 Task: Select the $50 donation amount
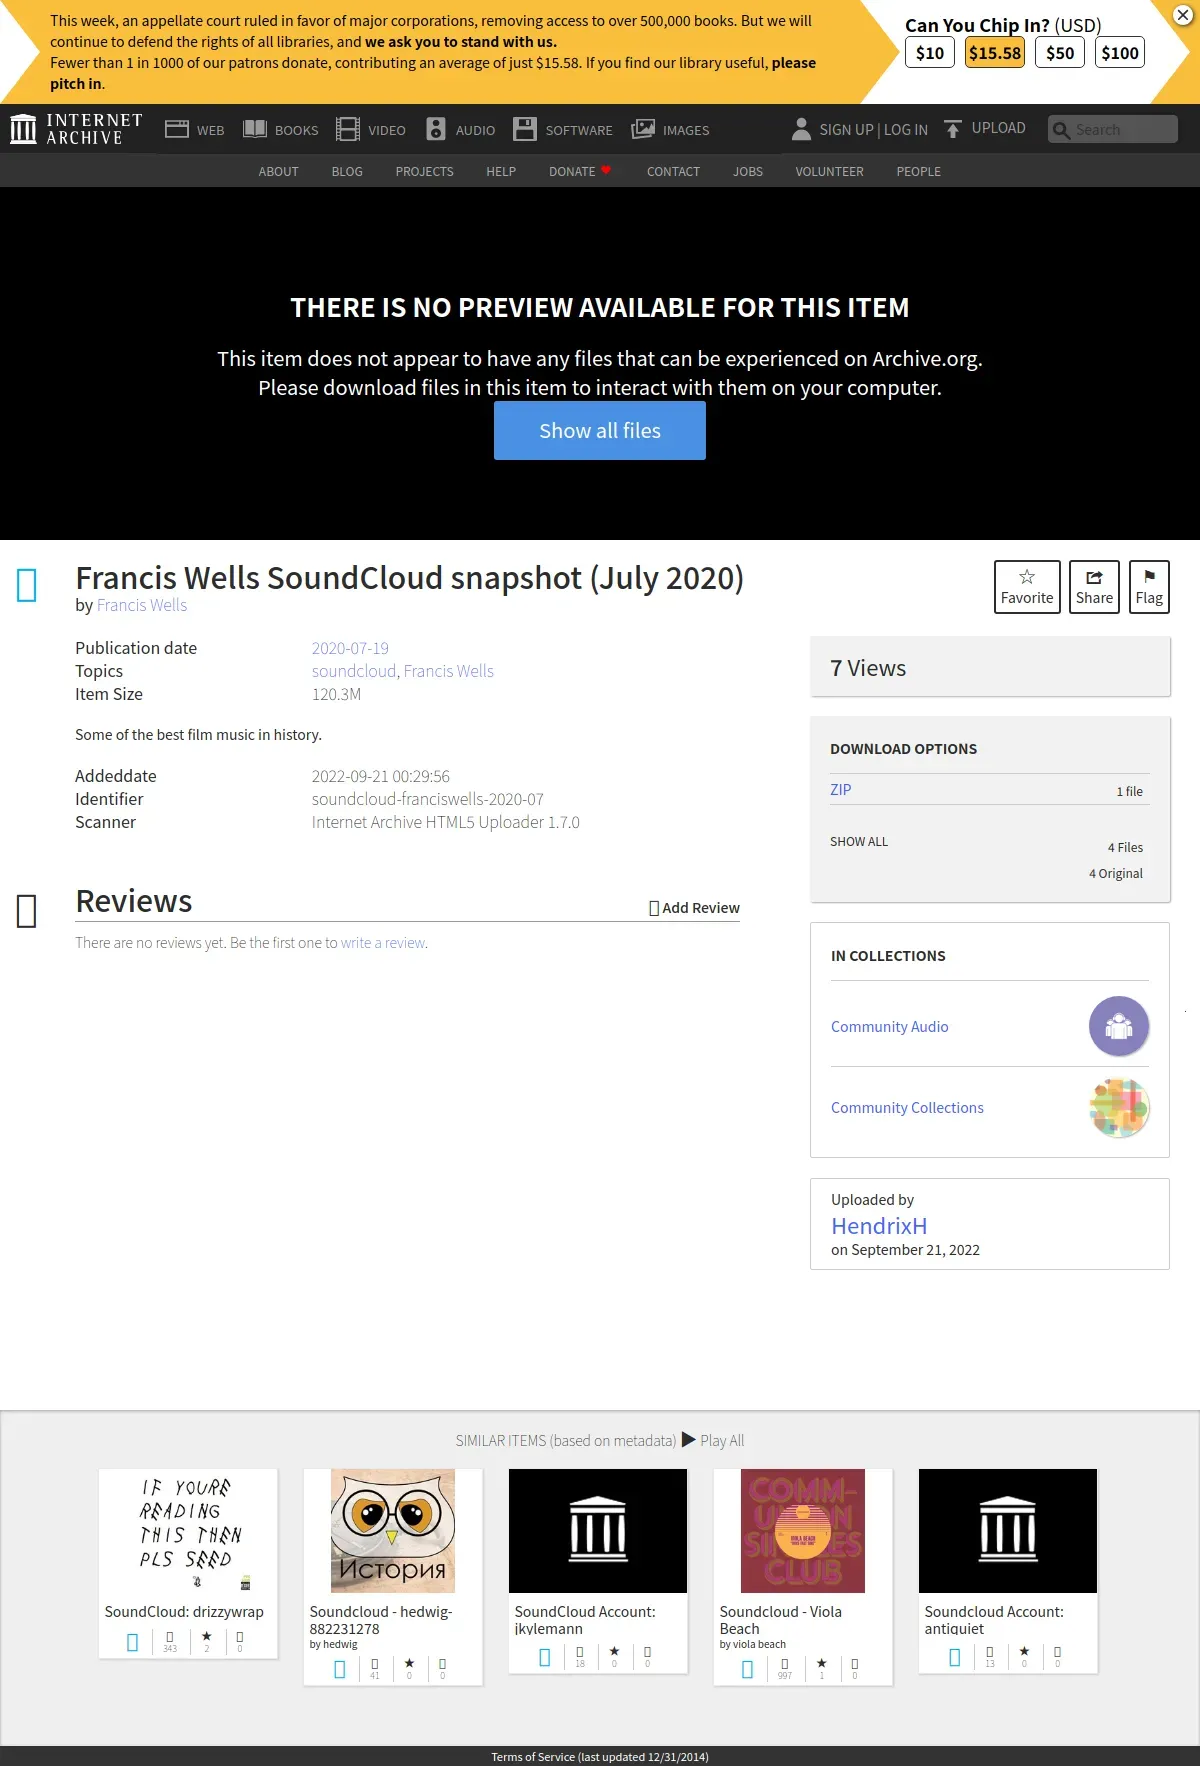tap(1060, 53)
